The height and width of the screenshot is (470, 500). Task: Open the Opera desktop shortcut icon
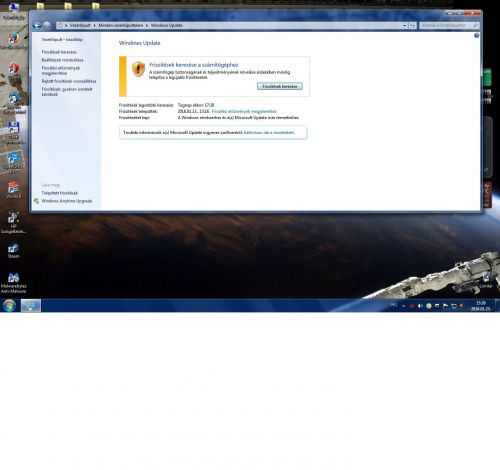(13, 69)
